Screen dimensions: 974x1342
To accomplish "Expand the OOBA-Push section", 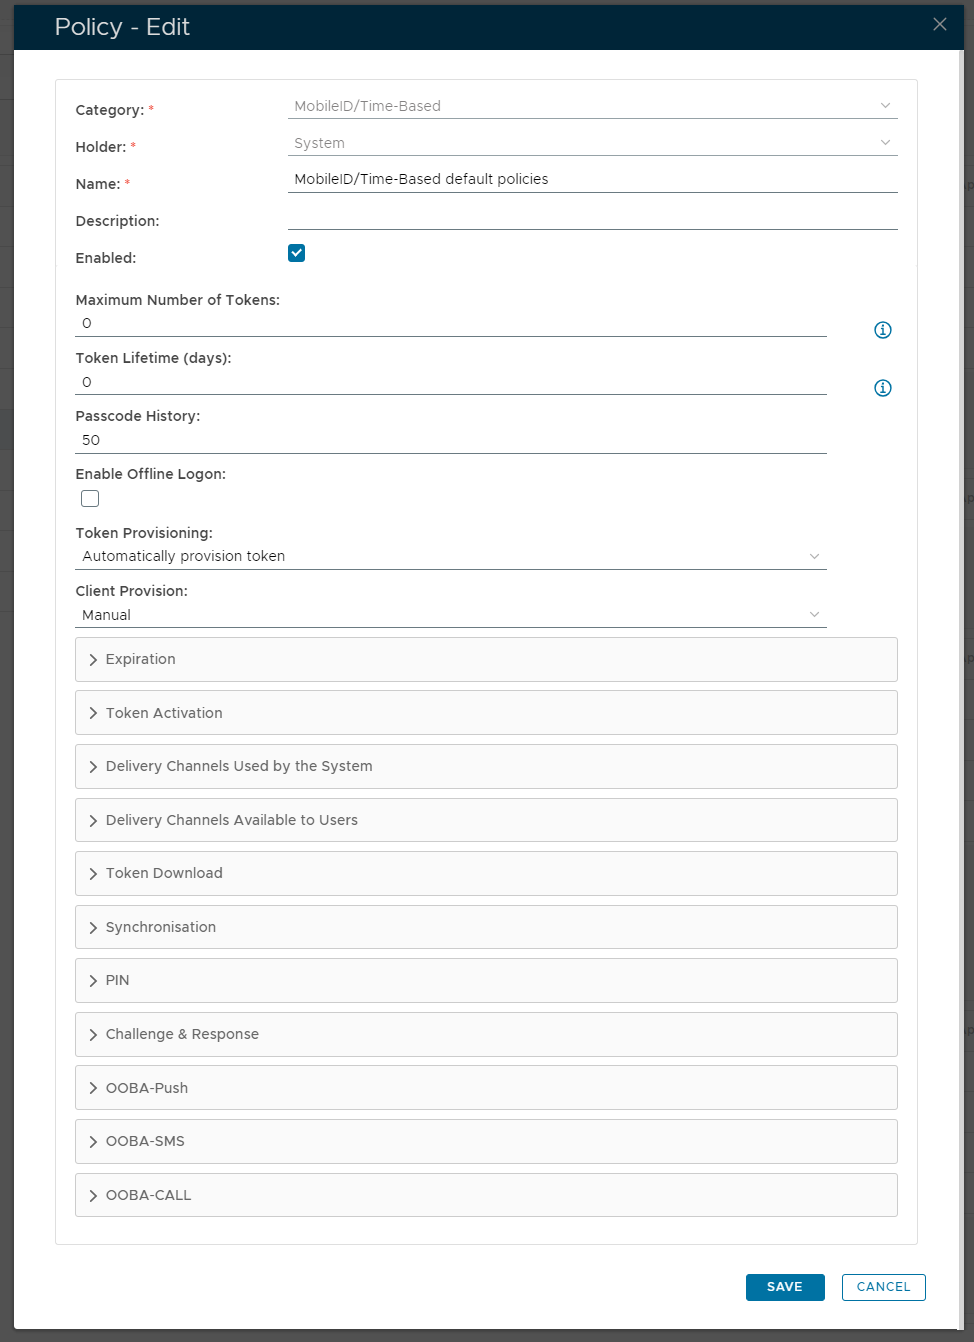I will pos(486,1088).
